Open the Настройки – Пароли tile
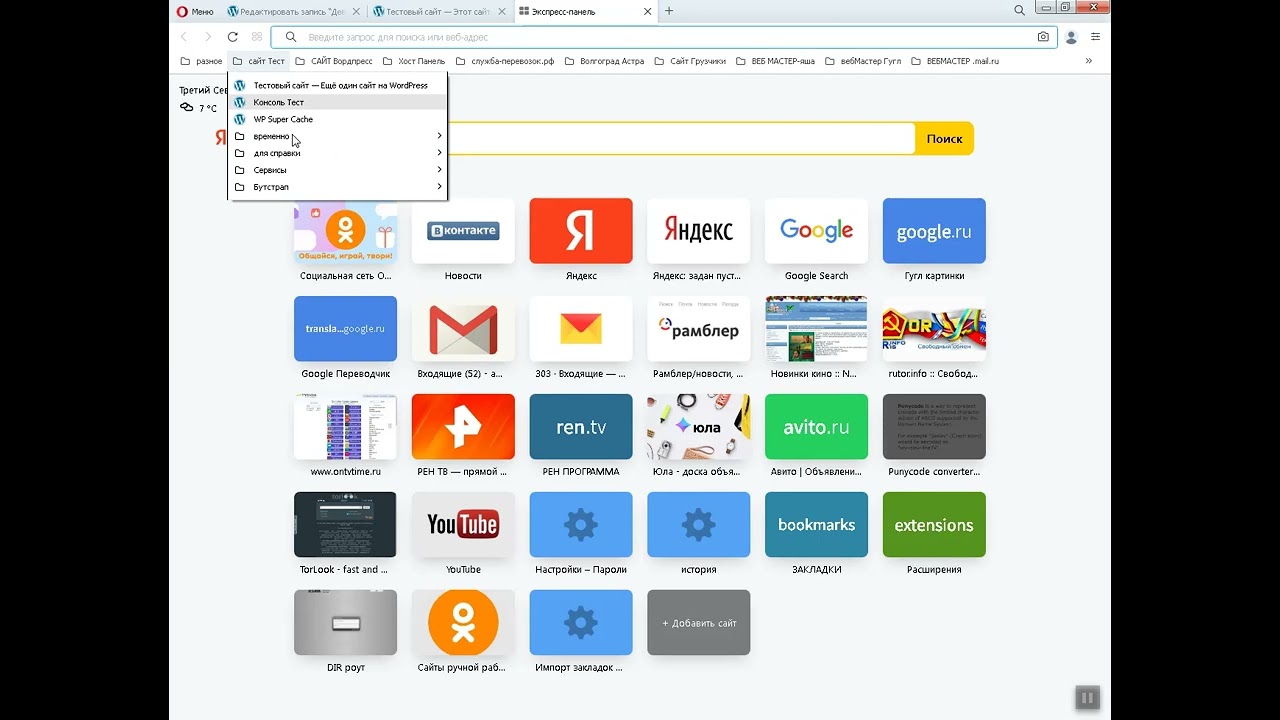 click(581, 525)
